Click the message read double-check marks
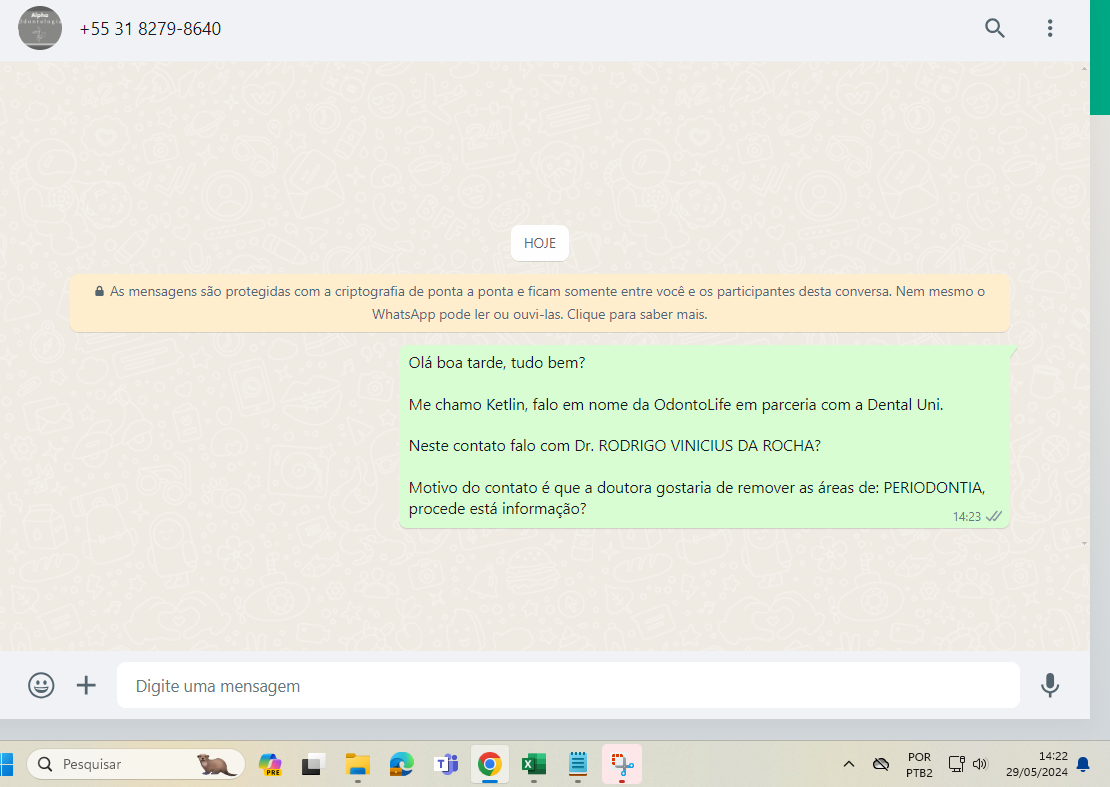This screenshot has height=787, width=1110. click(994, 516)
